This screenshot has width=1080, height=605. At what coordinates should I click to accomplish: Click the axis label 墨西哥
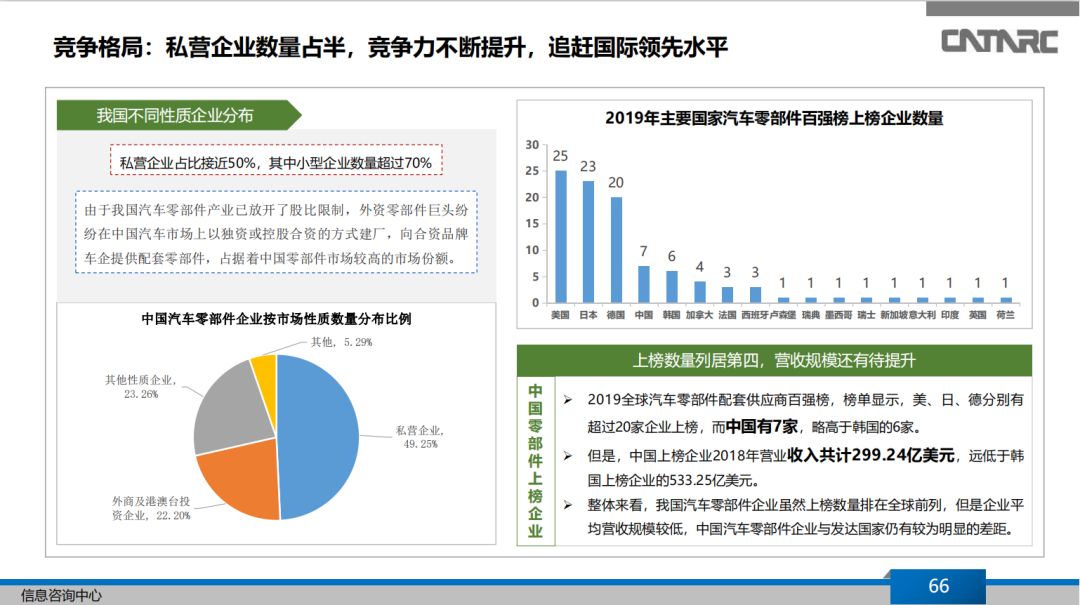tap(838, 315)
